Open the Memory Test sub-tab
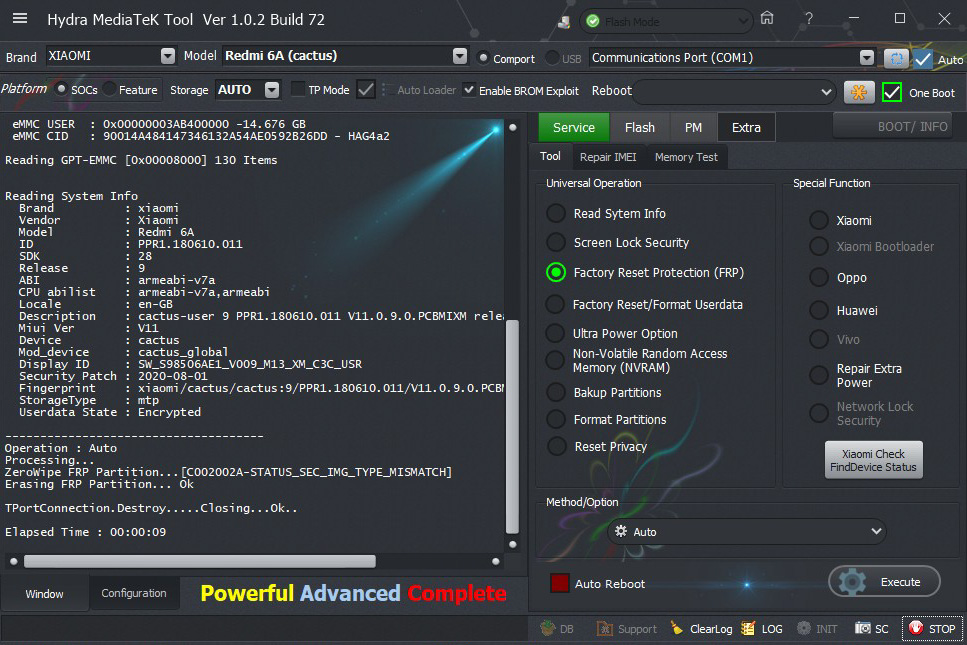The height and width of the screenshot is (645, 967). [x=686, y=157]
